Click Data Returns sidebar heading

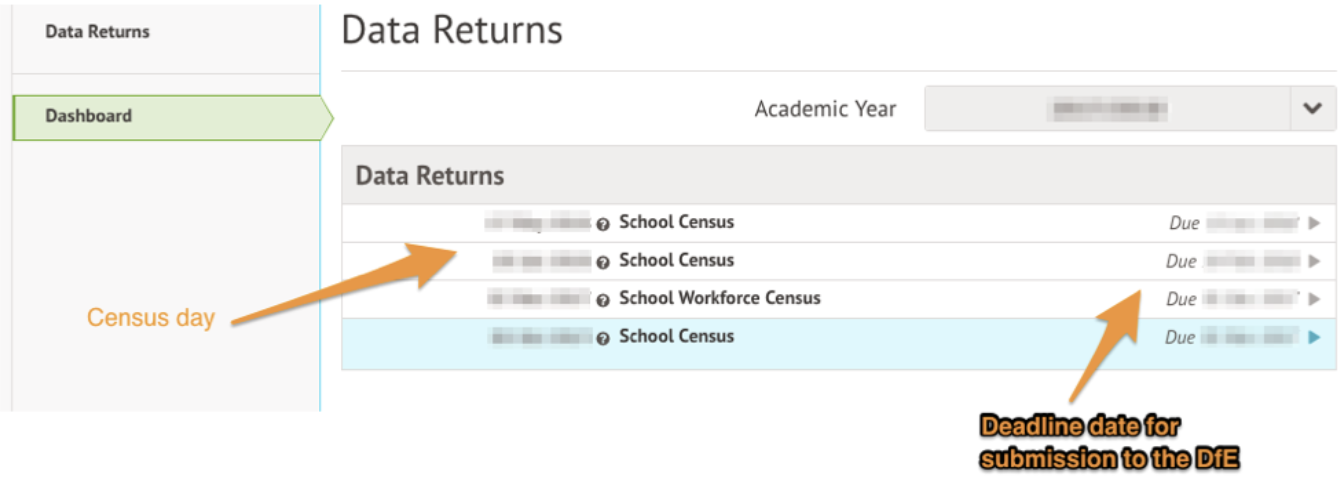coord(97,32)
